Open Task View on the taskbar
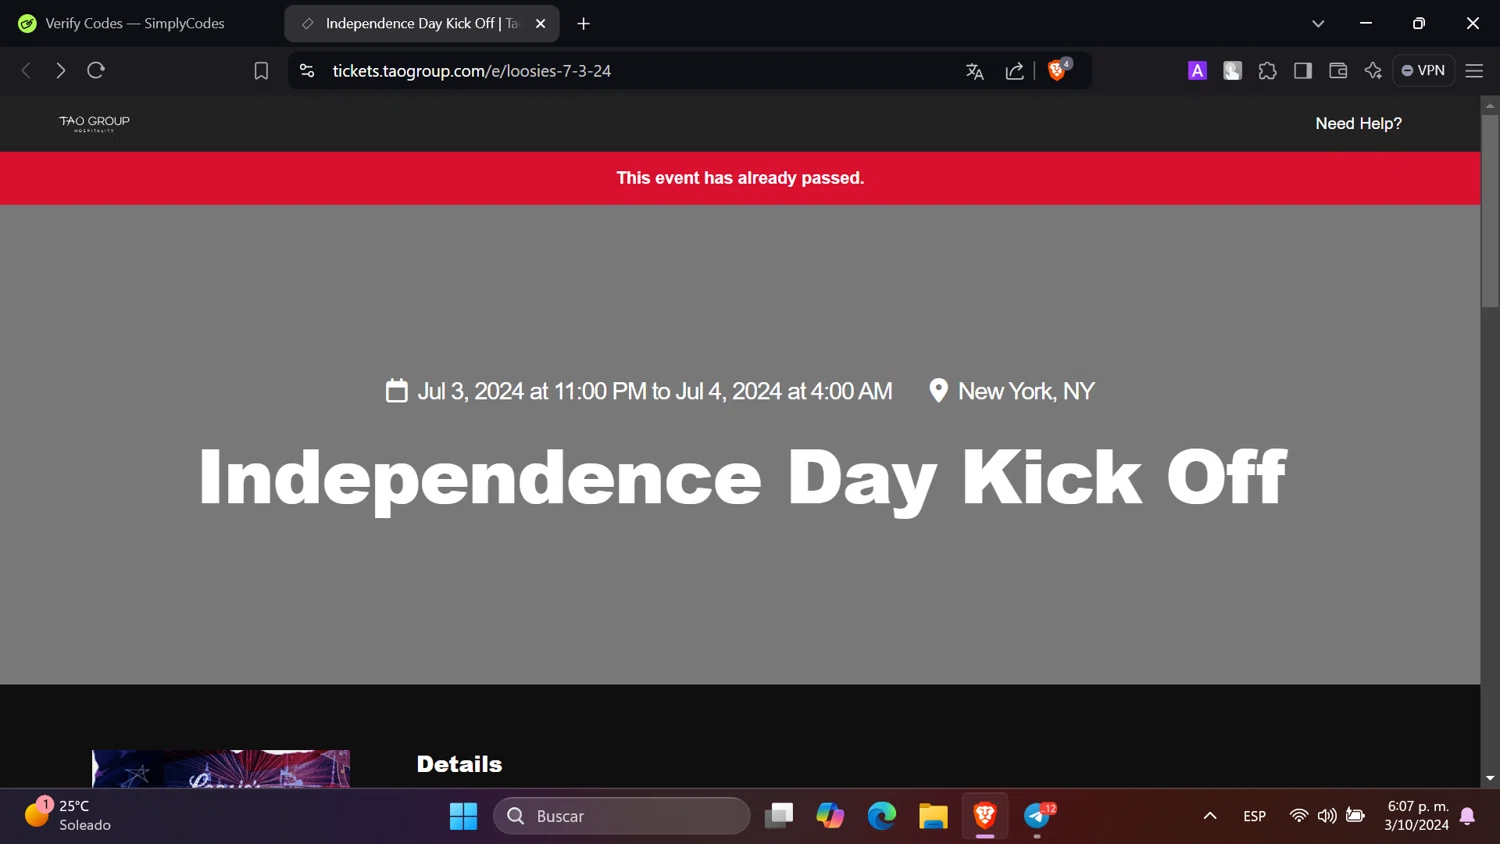This screenshot has width=1500, height=844. tap(779, 816)
